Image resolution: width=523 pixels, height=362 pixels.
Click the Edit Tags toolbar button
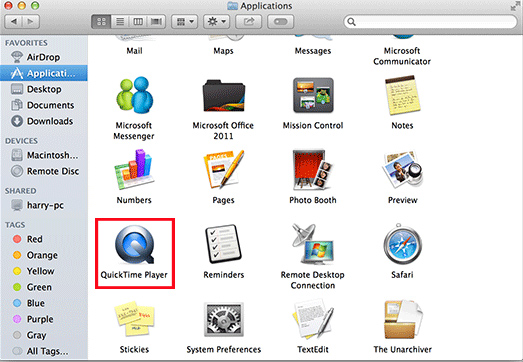coord(281,22)
